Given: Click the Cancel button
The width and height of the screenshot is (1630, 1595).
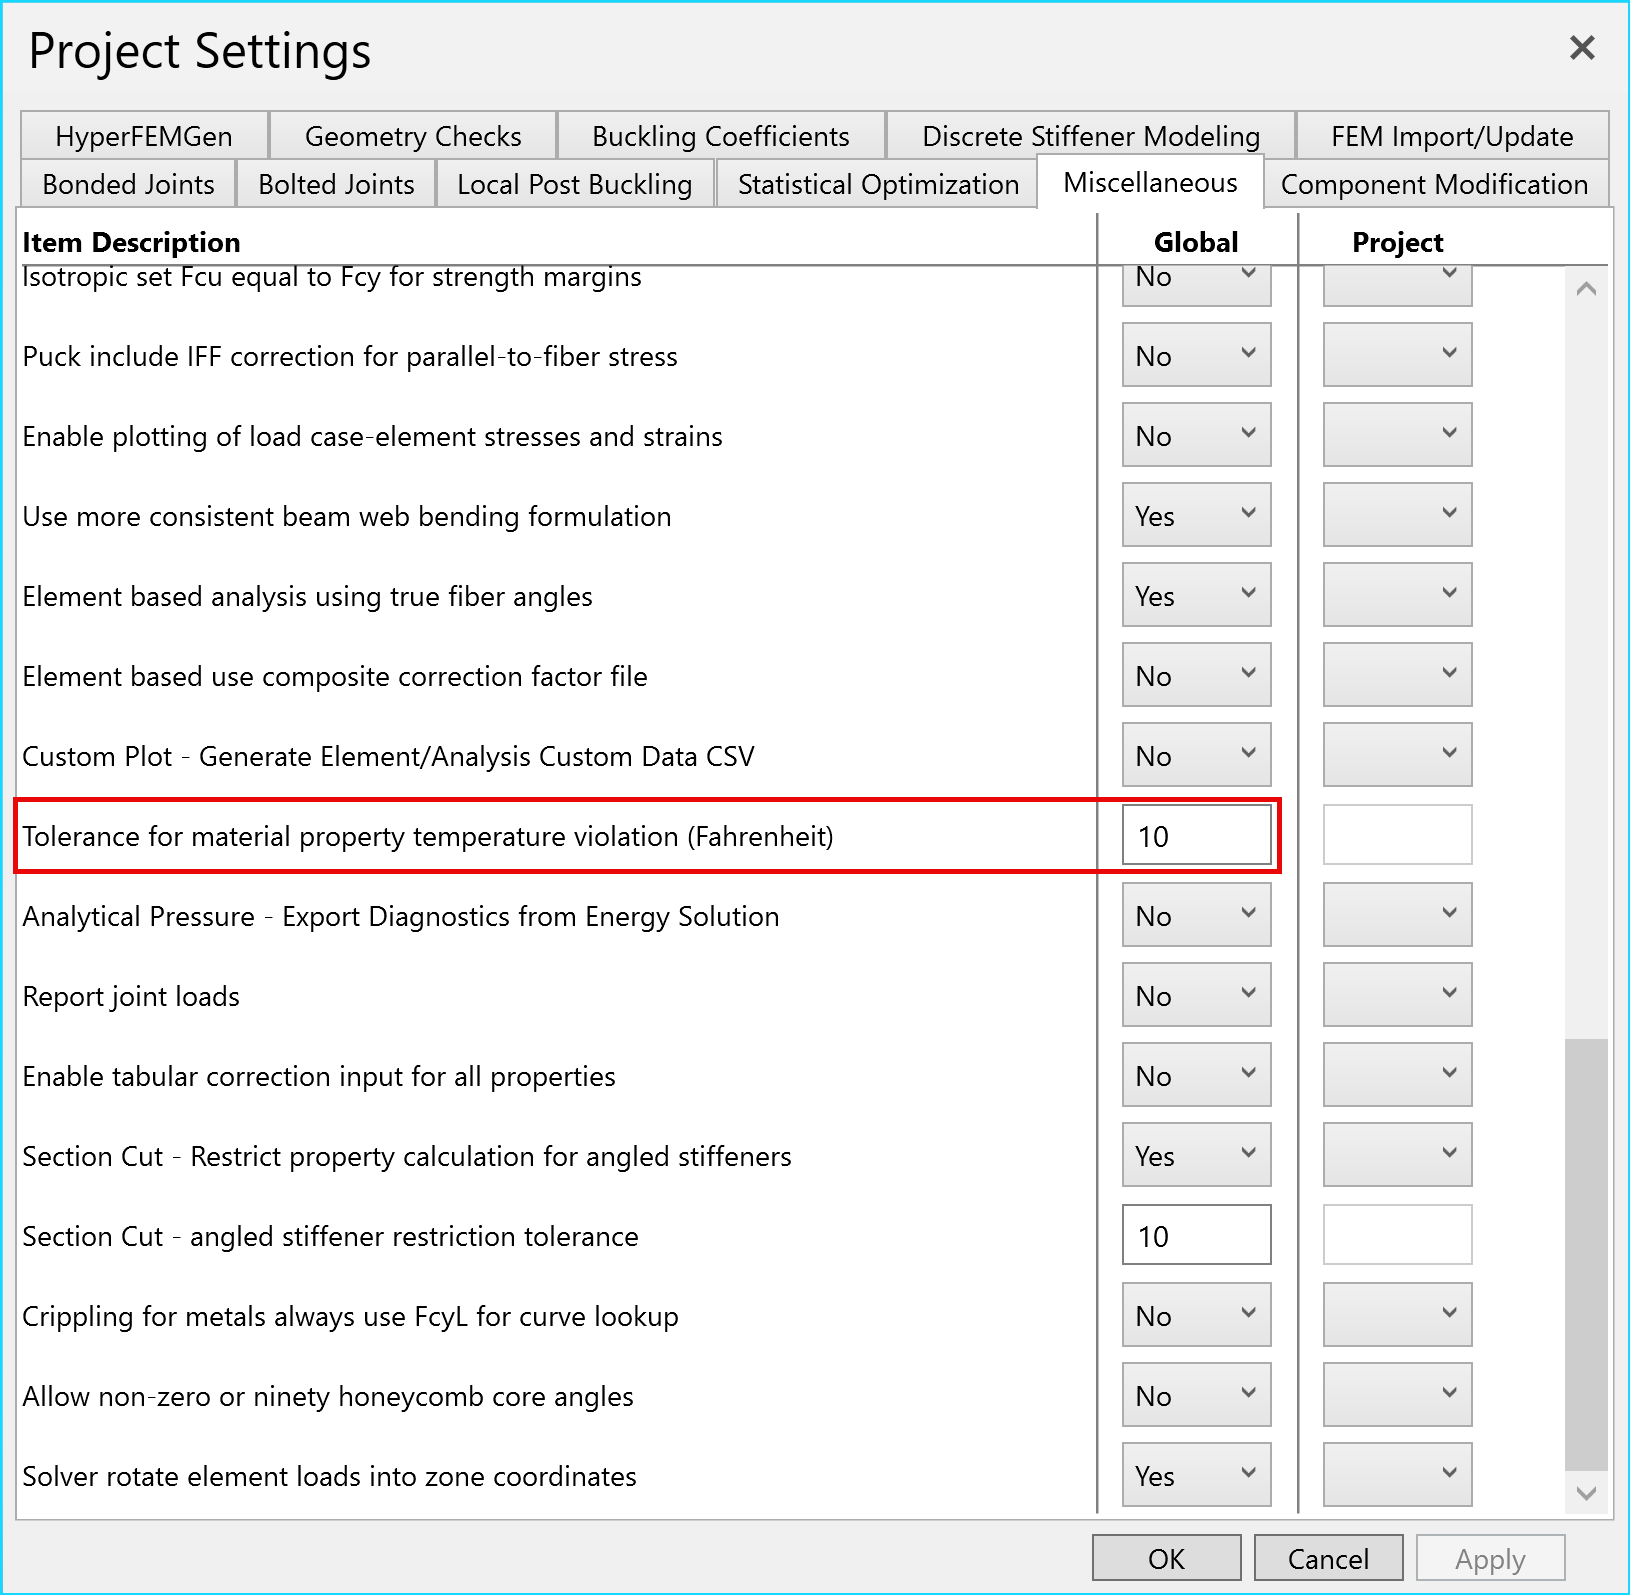Looking at the screenshot, I should 1328,1559.
